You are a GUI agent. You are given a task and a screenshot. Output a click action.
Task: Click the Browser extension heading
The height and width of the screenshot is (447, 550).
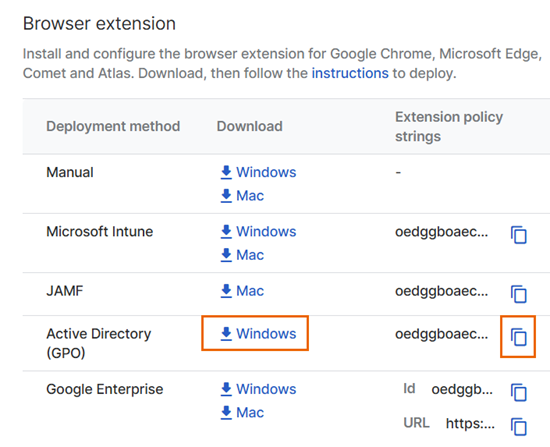[99, 24]
